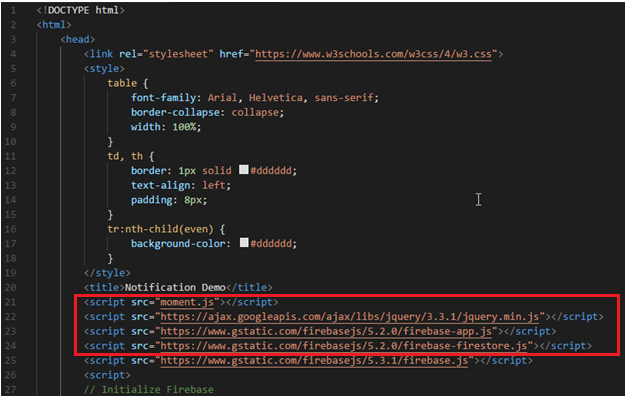Click line number 21 in the gutter
Viewport: 626px width, 397px height.
coord(11,302)
